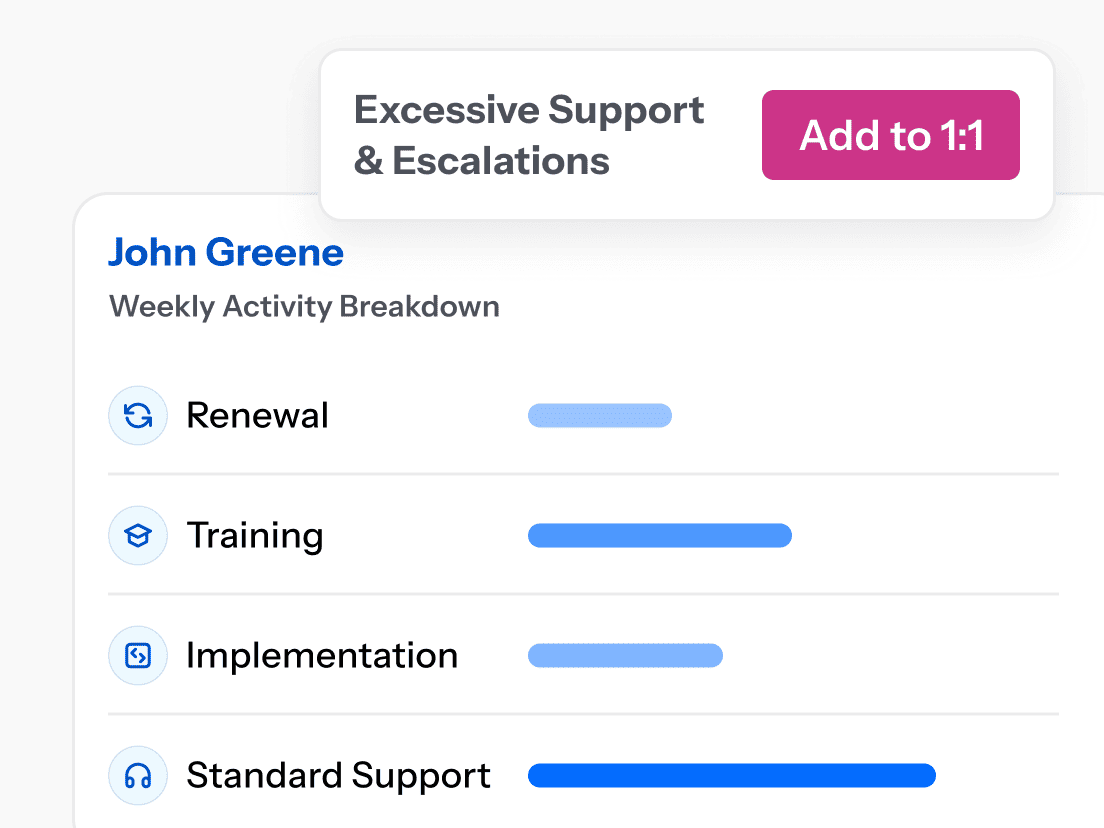Select the Standard Support activity label
The height and width of the screenshot is (828, 1104).
coord(338,775)
